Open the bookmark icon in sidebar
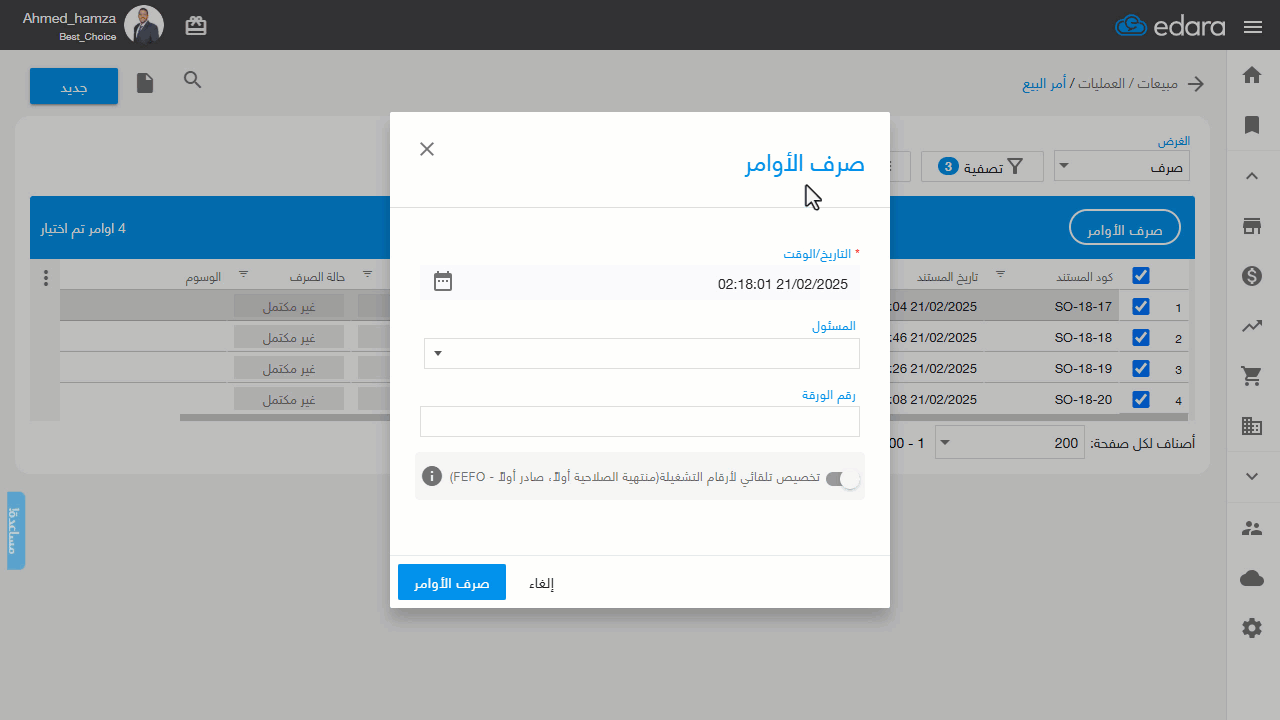1280x720 pixels. [1251, 125]
